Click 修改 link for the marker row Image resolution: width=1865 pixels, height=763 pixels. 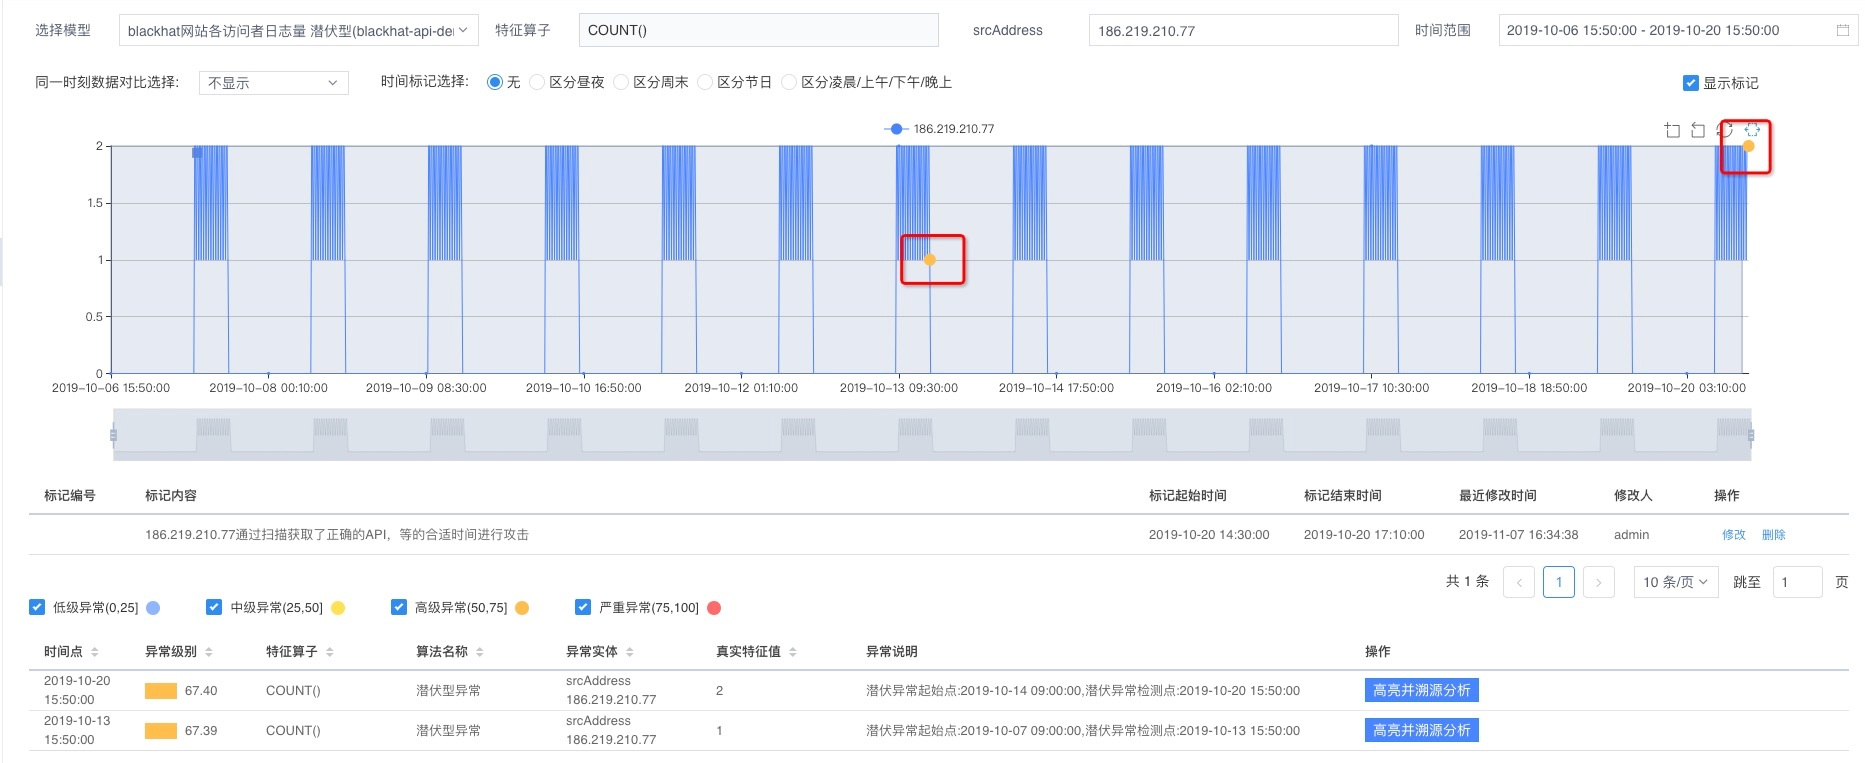1734,535
